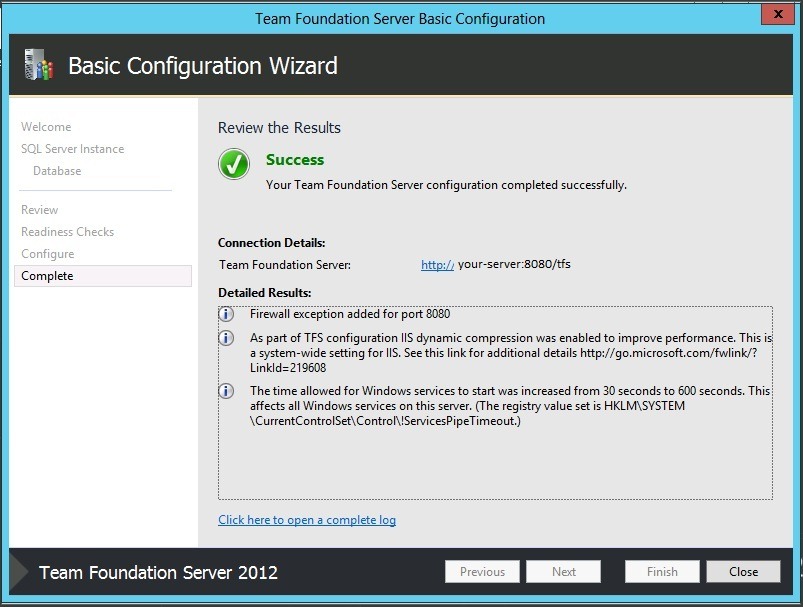
Task: Click info icon beside firewall exception message
Action: coord(227,314)
